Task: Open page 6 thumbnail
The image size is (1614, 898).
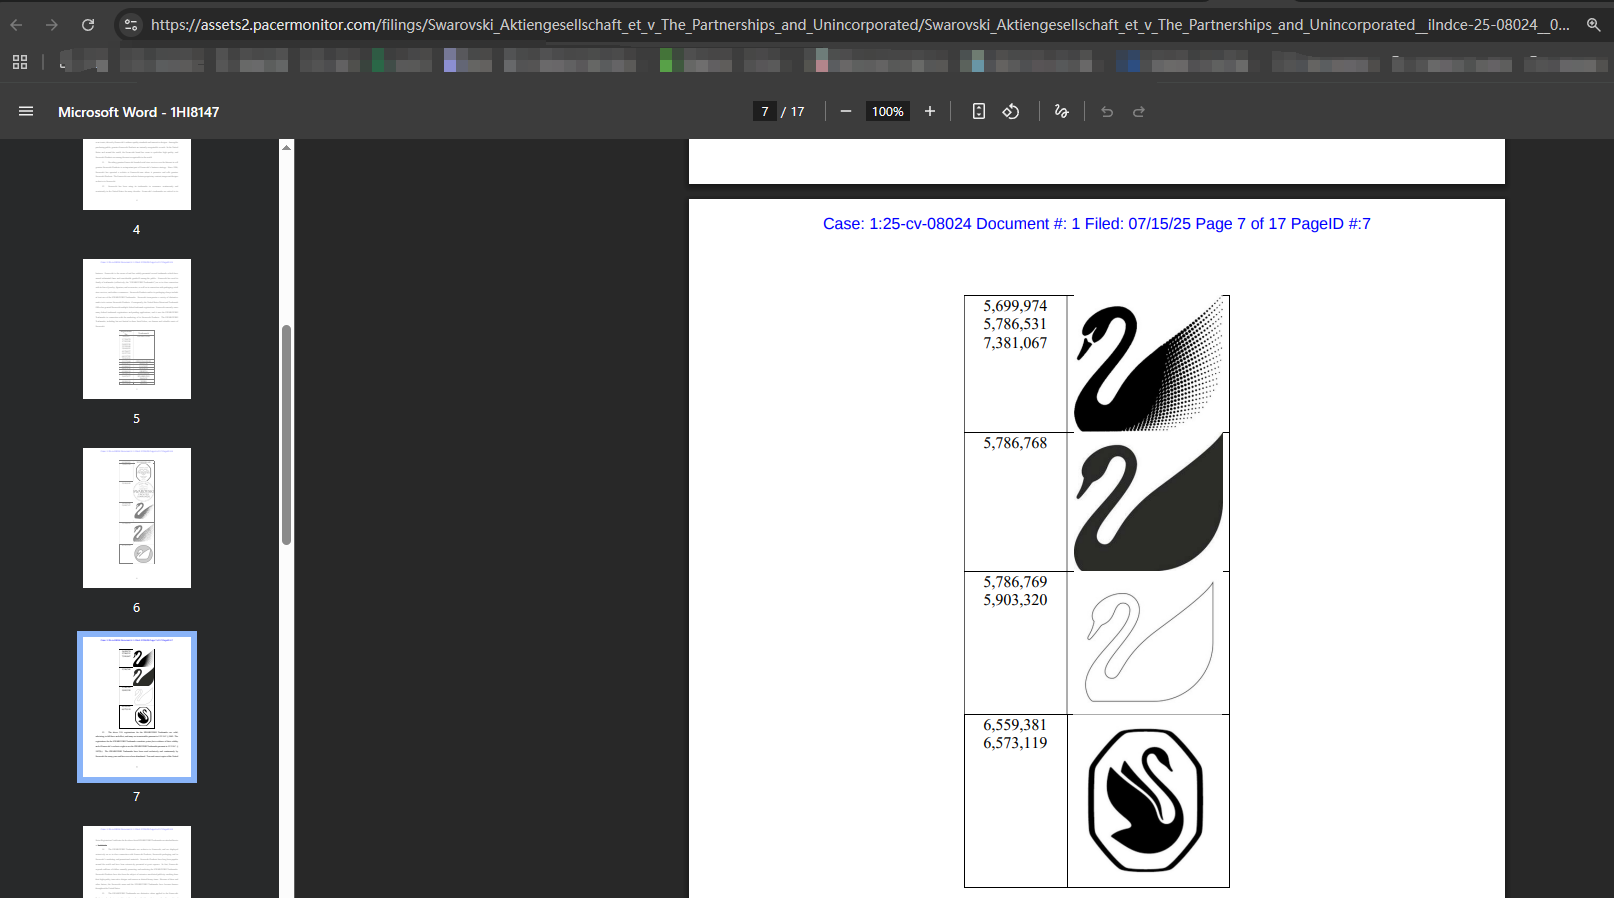Action: point(137,518)
